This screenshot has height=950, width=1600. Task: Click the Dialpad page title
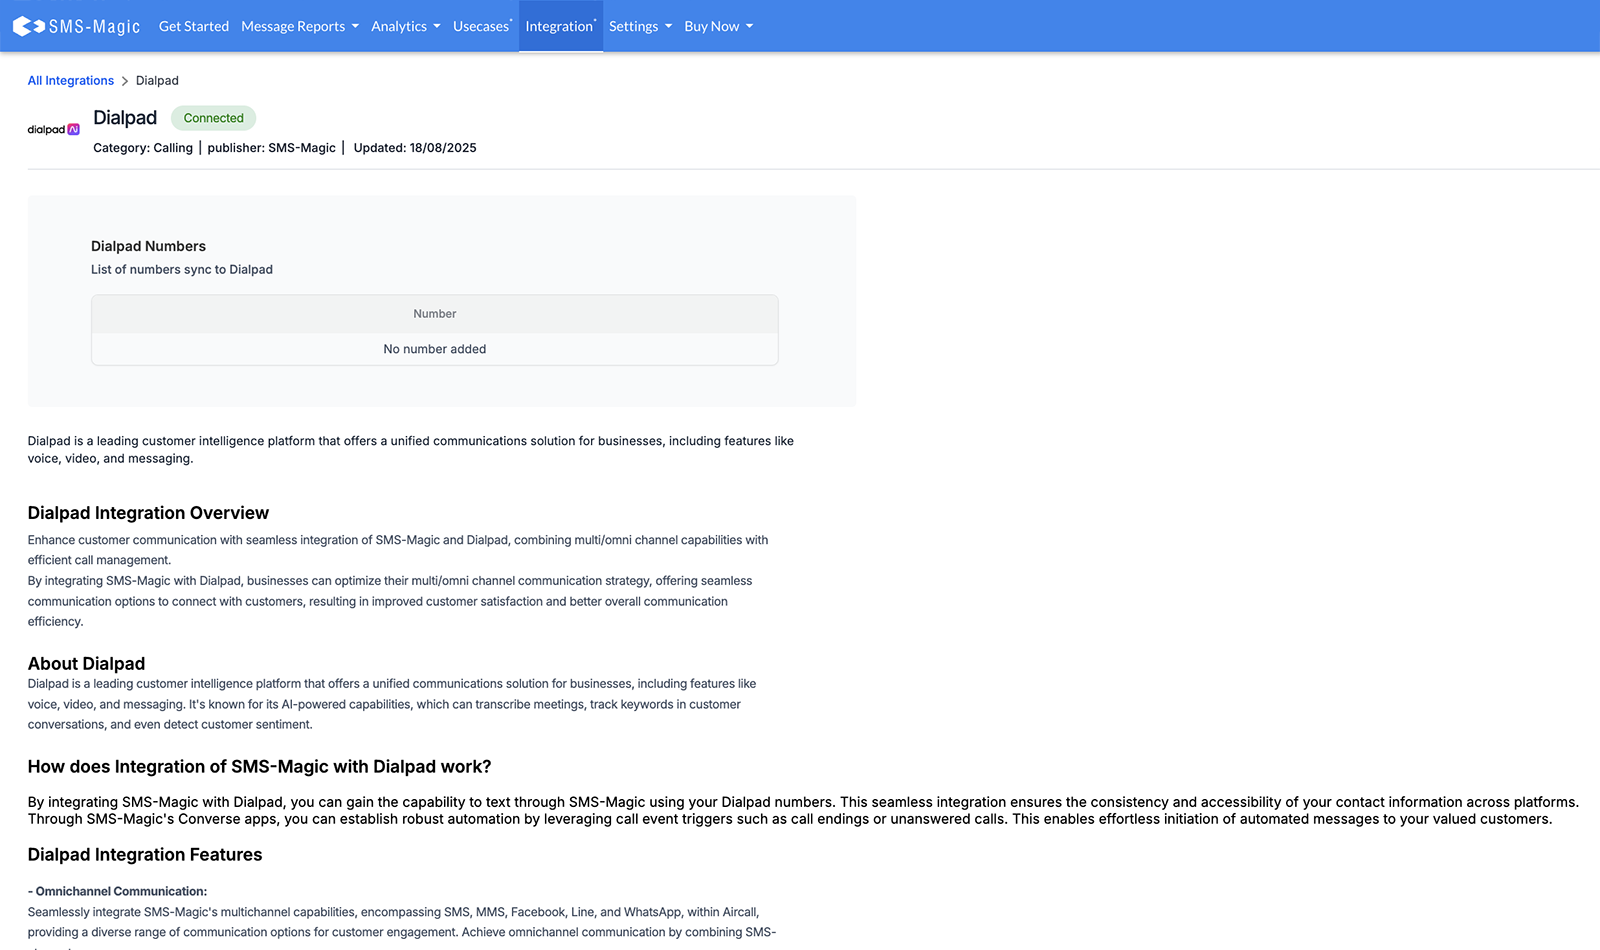(x=125, y=118)
